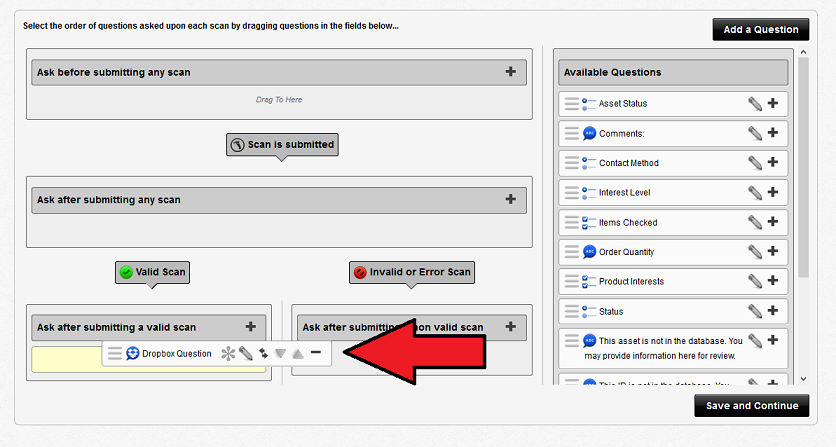Add Order Quantity with the plus icon
836x447 pixels.
coord(773,251)
